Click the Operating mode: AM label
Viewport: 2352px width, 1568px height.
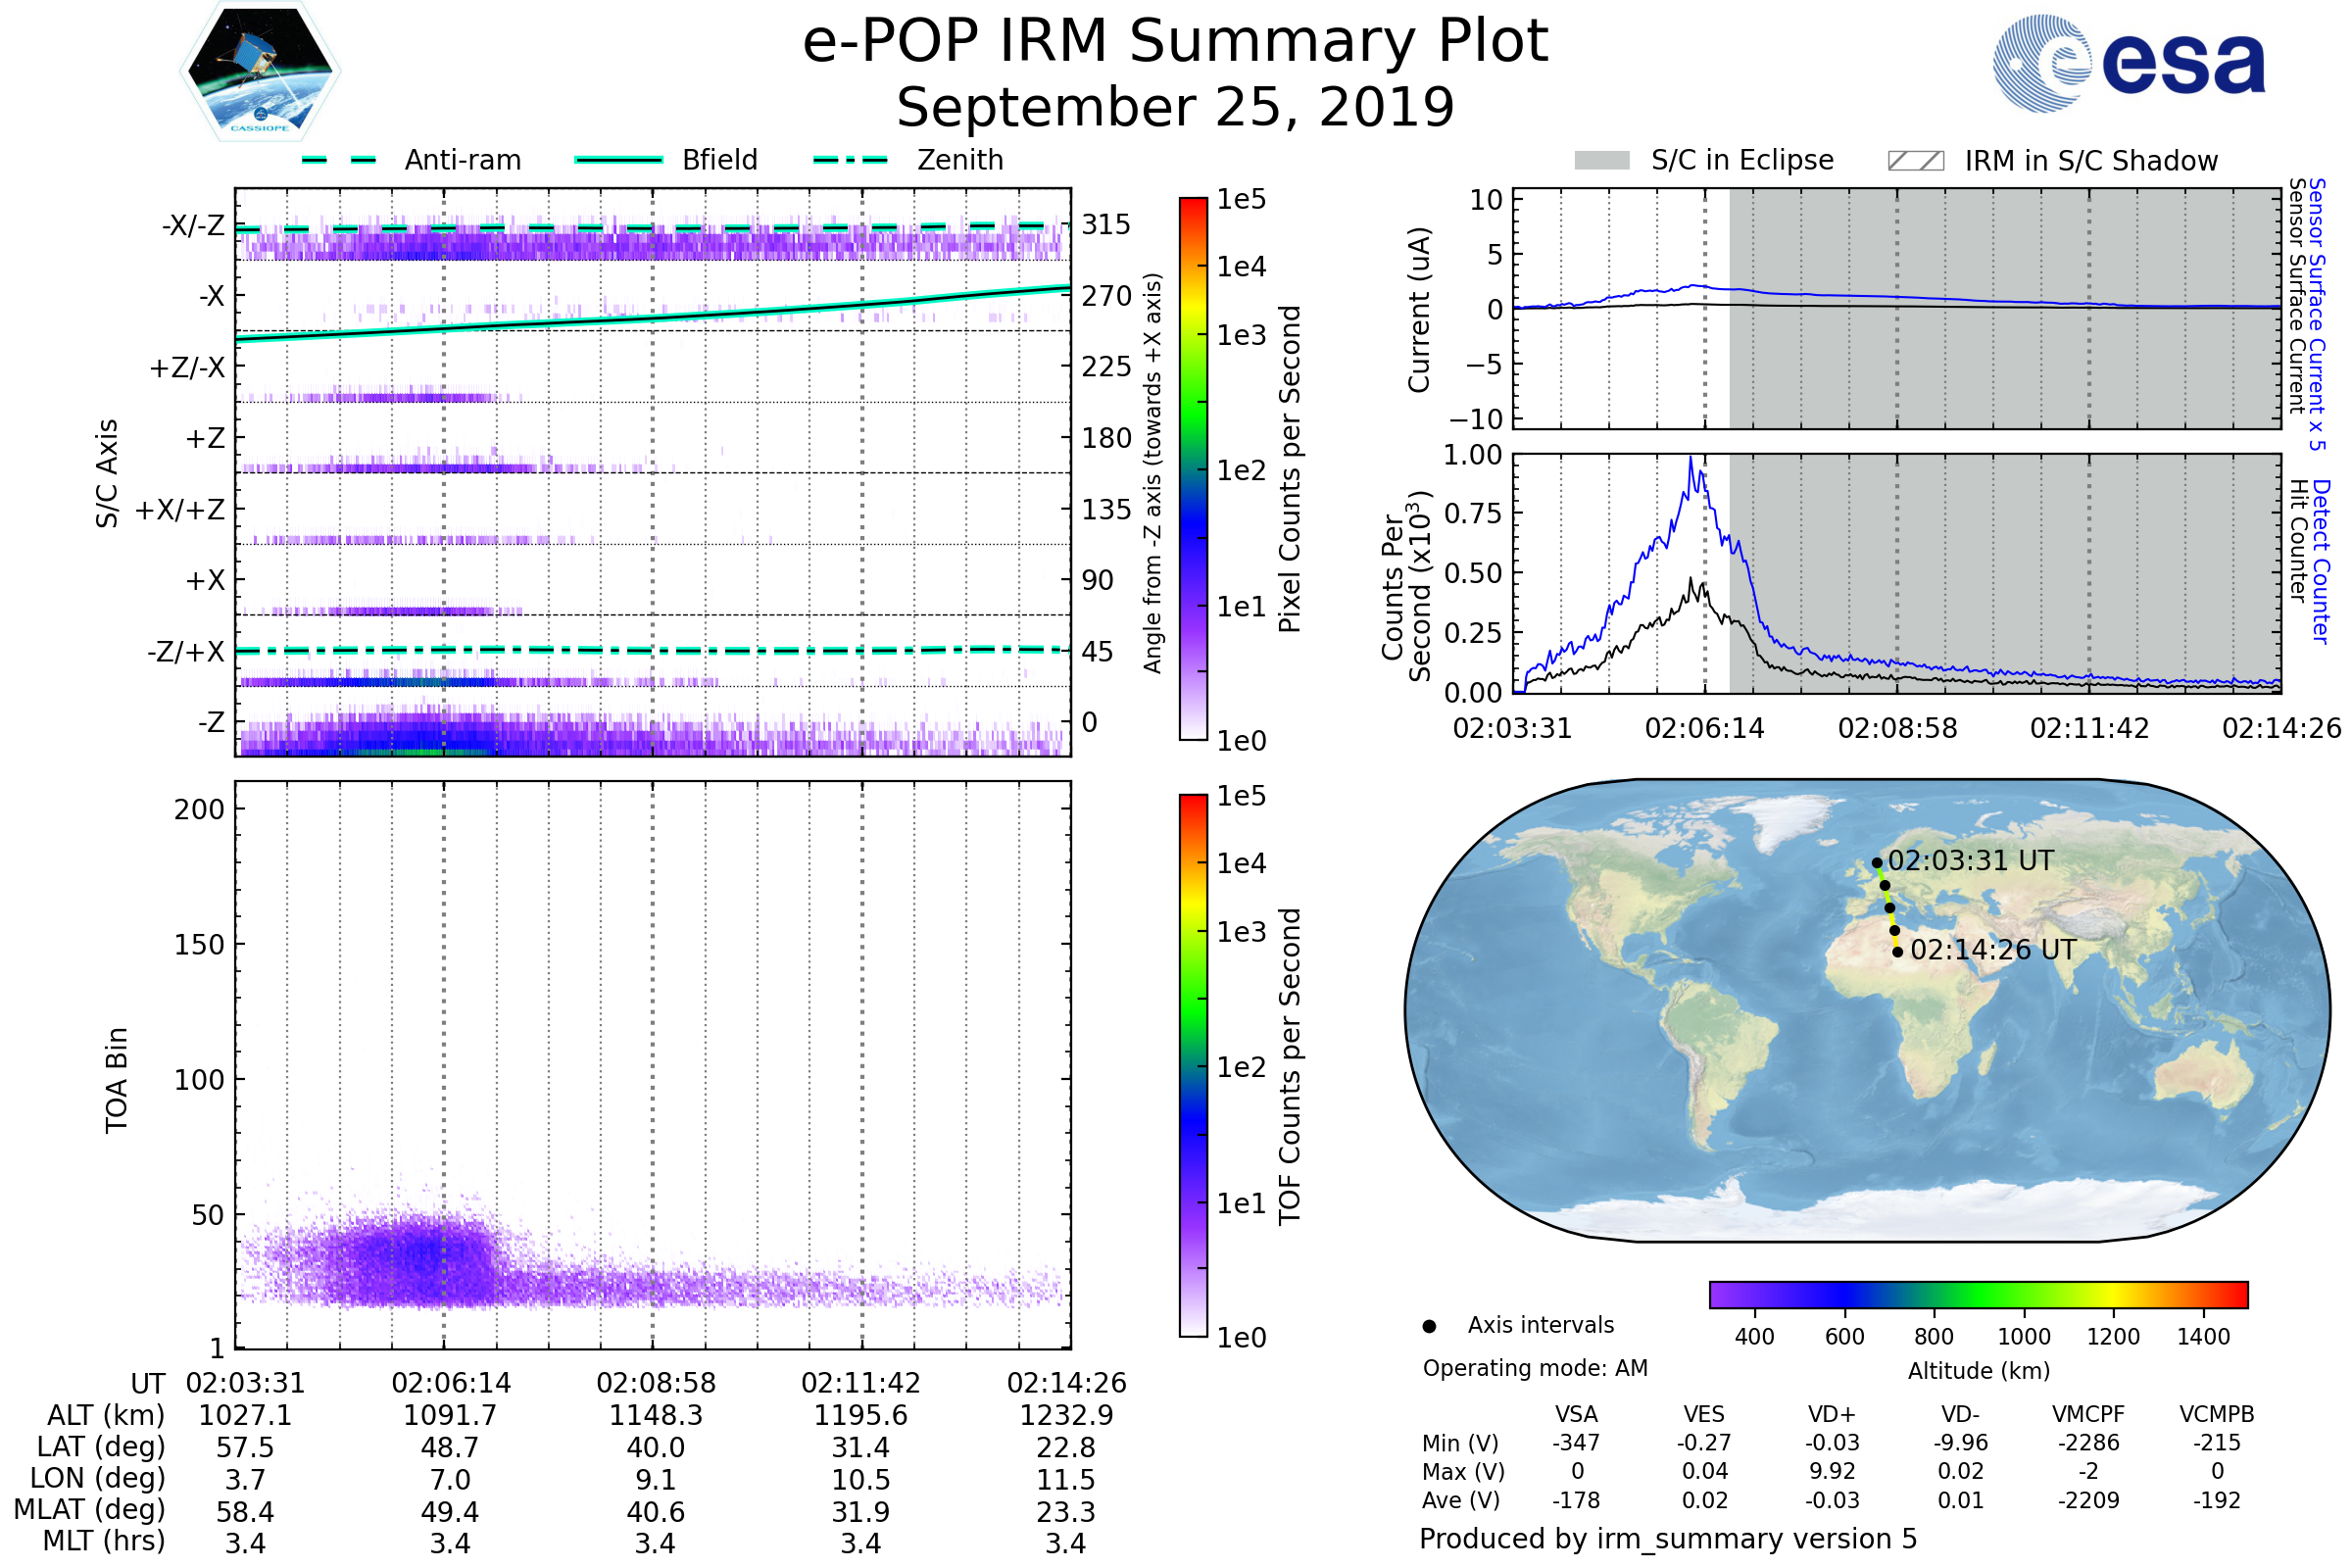[x=1535, y=1368]
